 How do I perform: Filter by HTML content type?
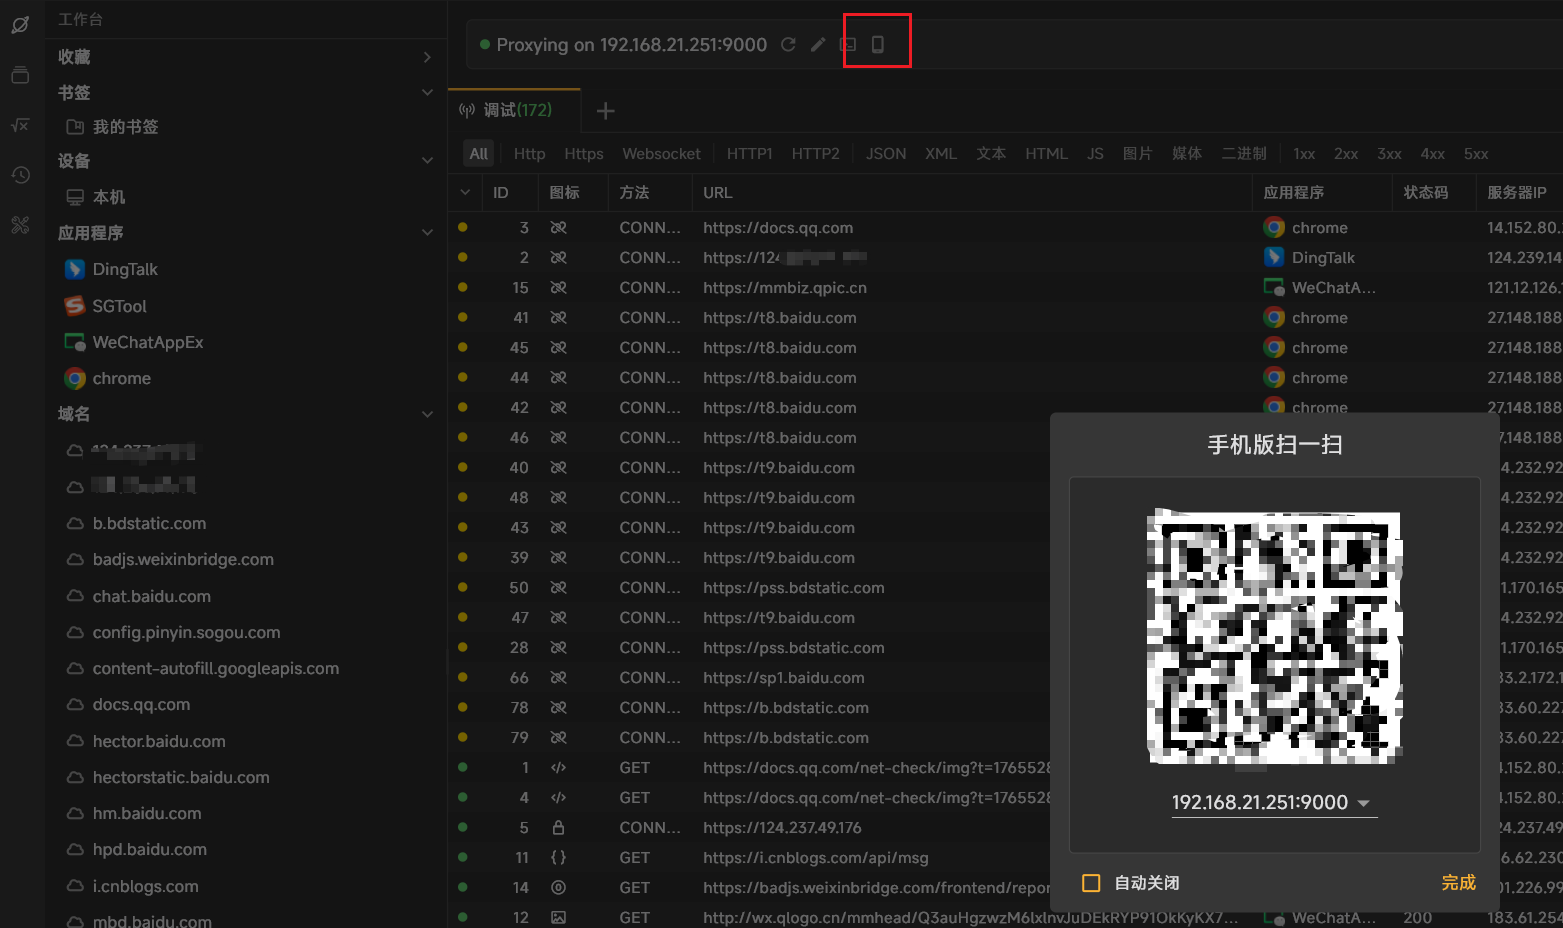(1046, 153)
